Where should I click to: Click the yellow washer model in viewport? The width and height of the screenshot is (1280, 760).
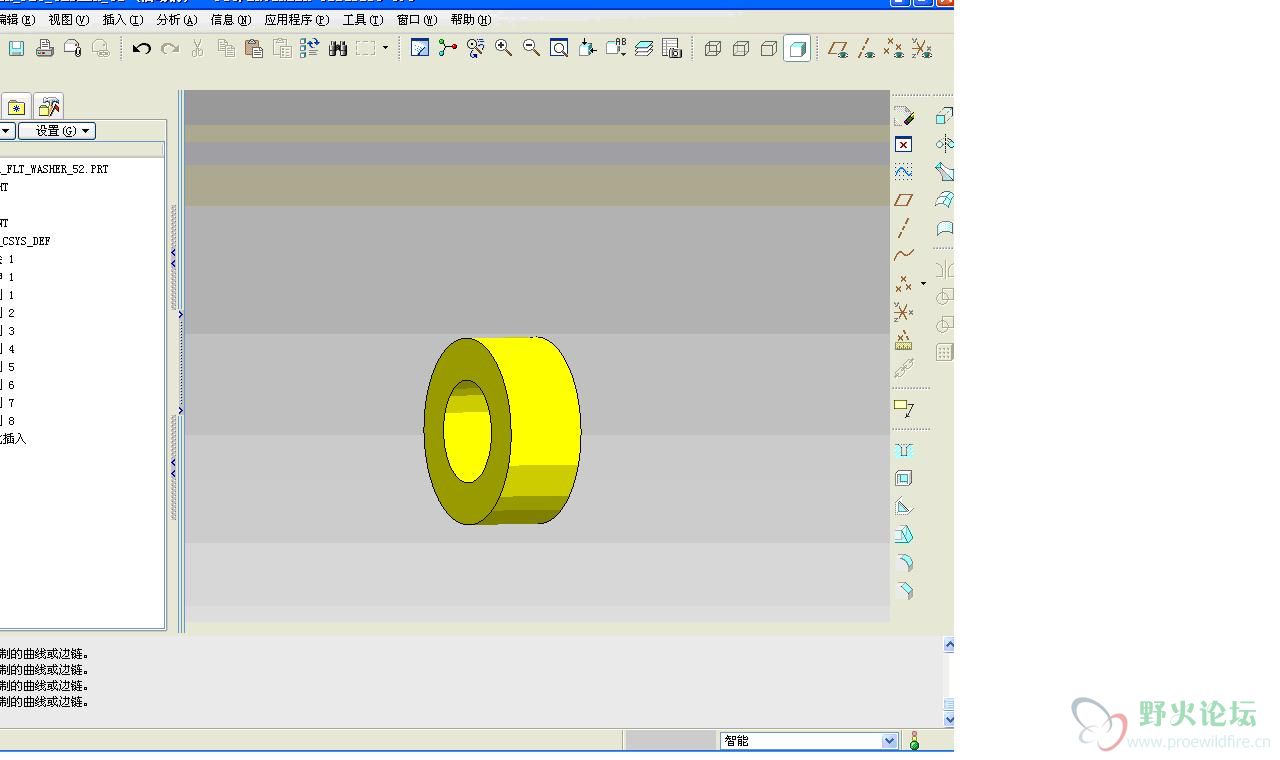502,431
